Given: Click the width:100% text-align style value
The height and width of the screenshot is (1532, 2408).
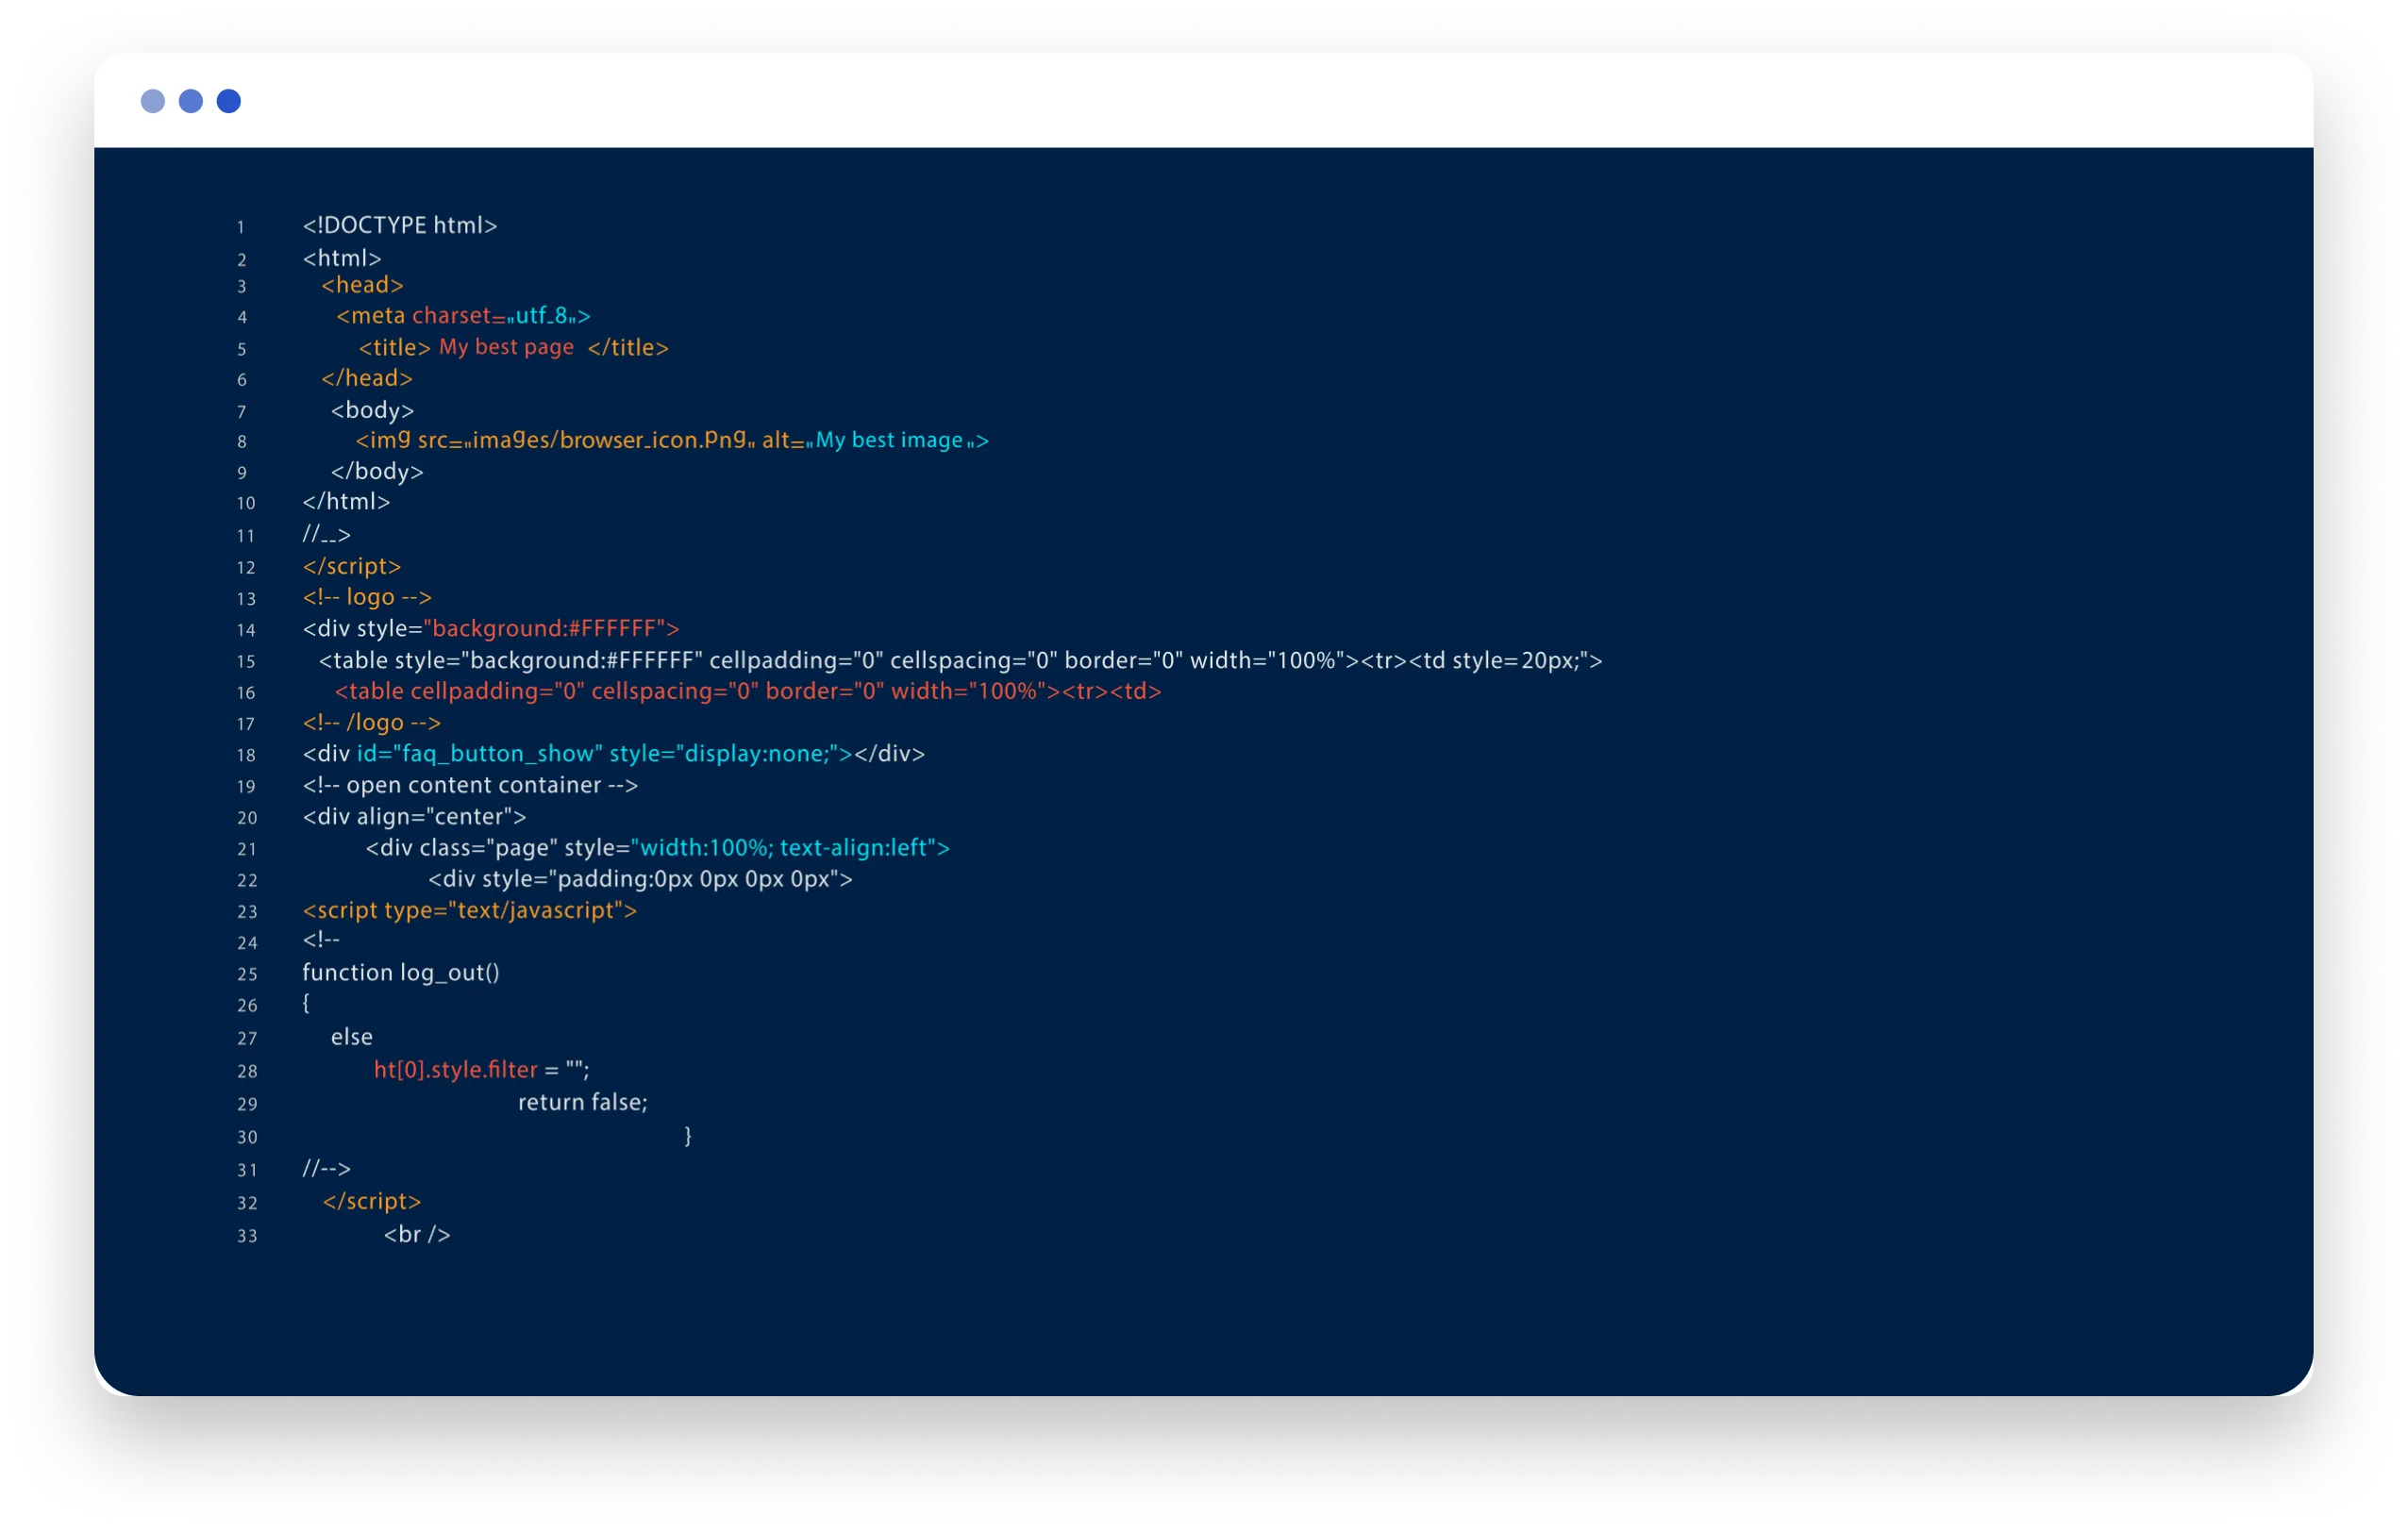Looking at the screenshot, I should [x=789, y=848].
